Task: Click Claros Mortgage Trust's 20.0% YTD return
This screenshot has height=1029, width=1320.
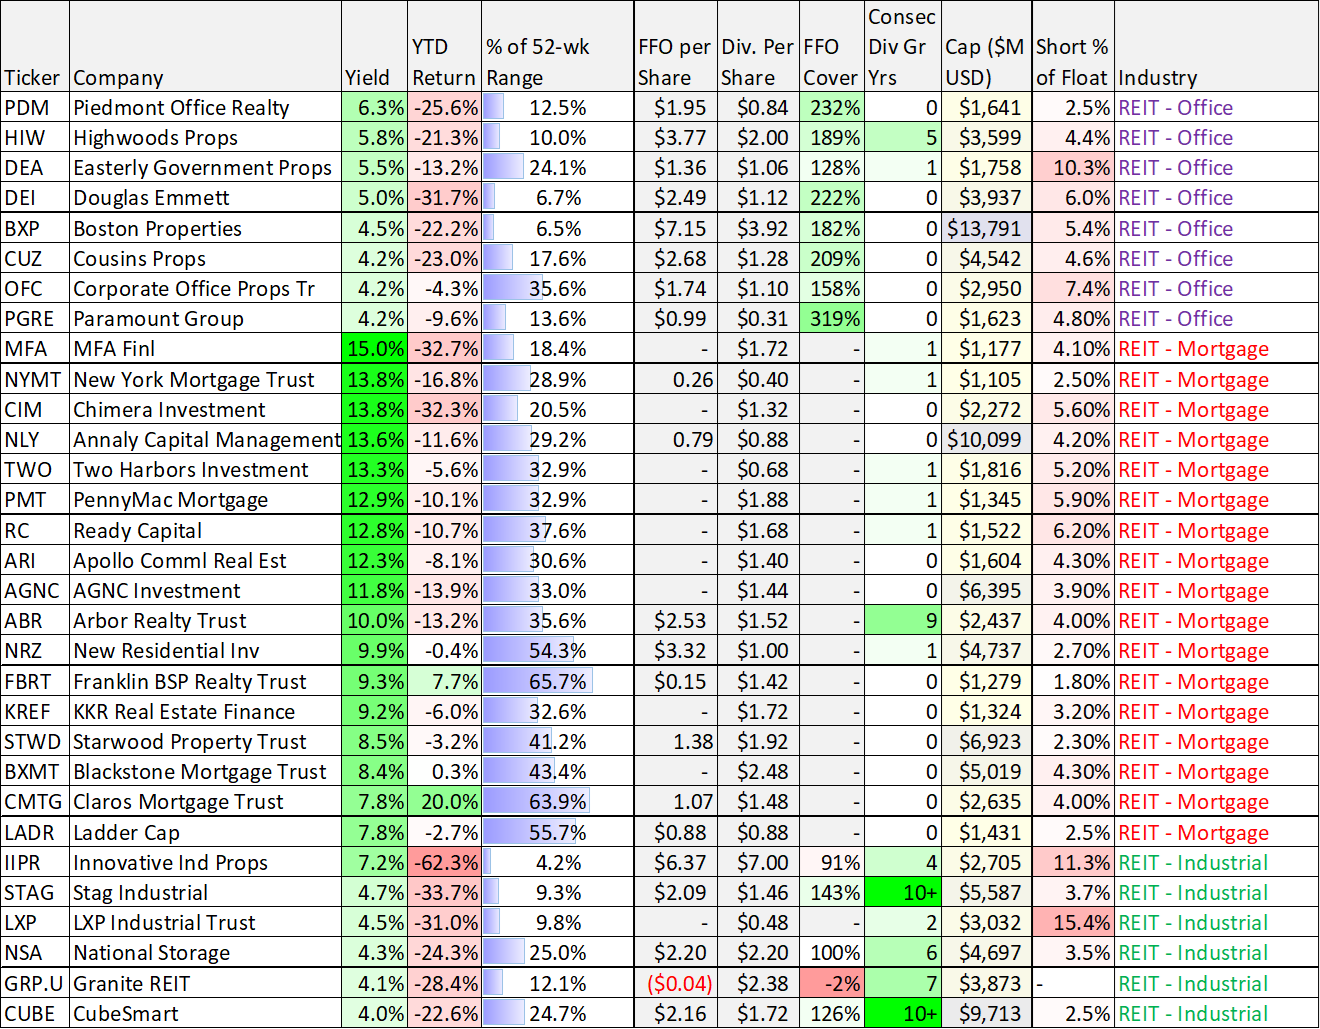Action: [444, 802]
